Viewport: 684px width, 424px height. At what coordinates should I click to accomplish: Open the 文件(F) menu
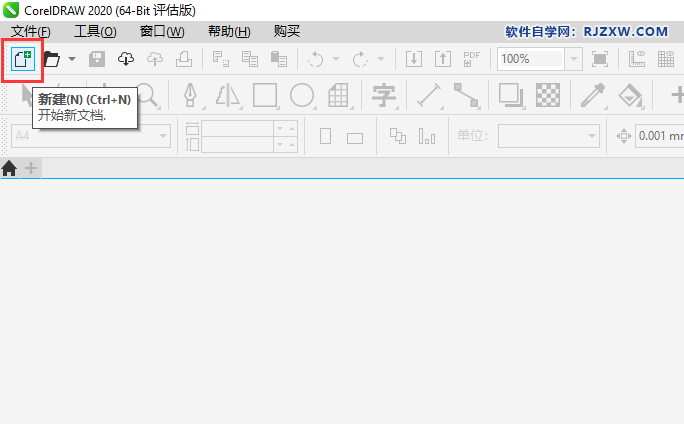click(x=31, y=31)
